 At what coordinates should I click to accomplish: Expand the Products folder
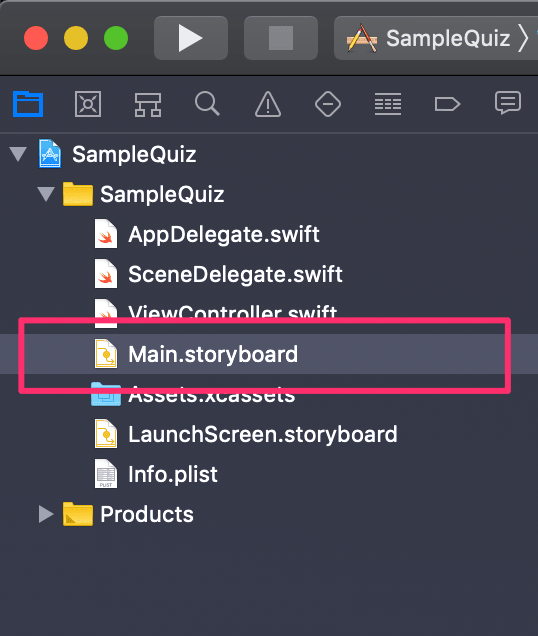click(x=46, y=514)
